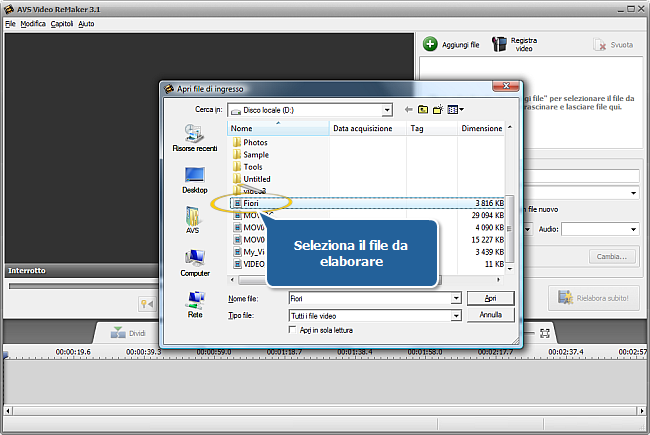Screen dimensions: 650x435
Task: Click the 15 227 KB size cell
Action: point(488,240)
